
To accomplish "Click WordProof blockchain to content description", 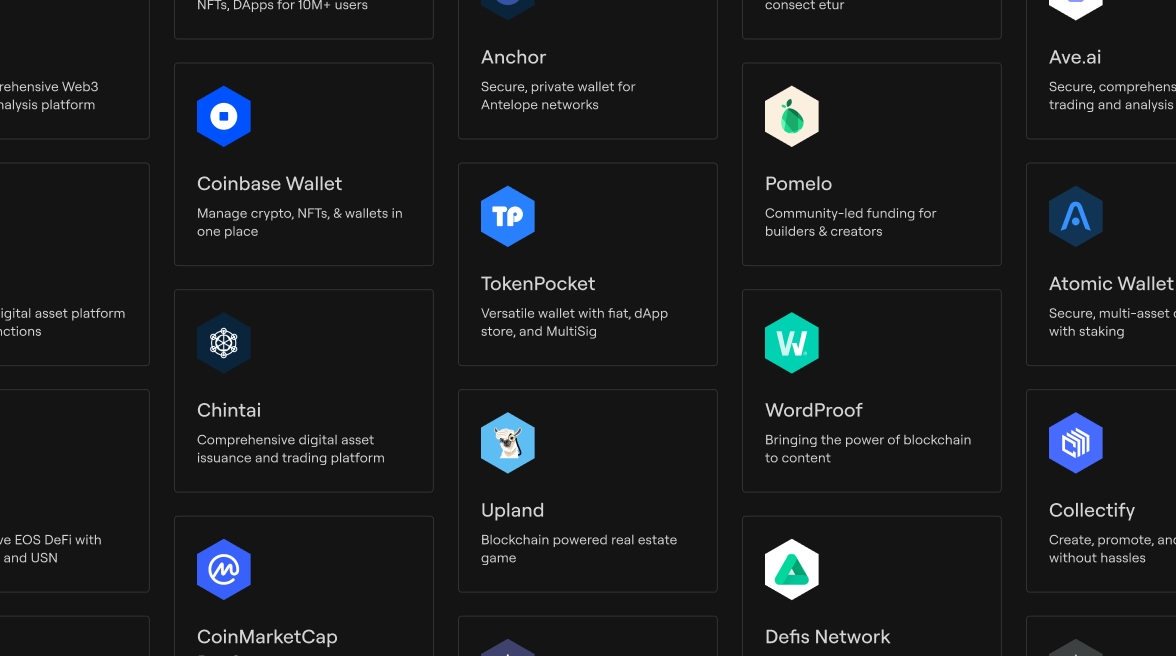I will 868,449.
